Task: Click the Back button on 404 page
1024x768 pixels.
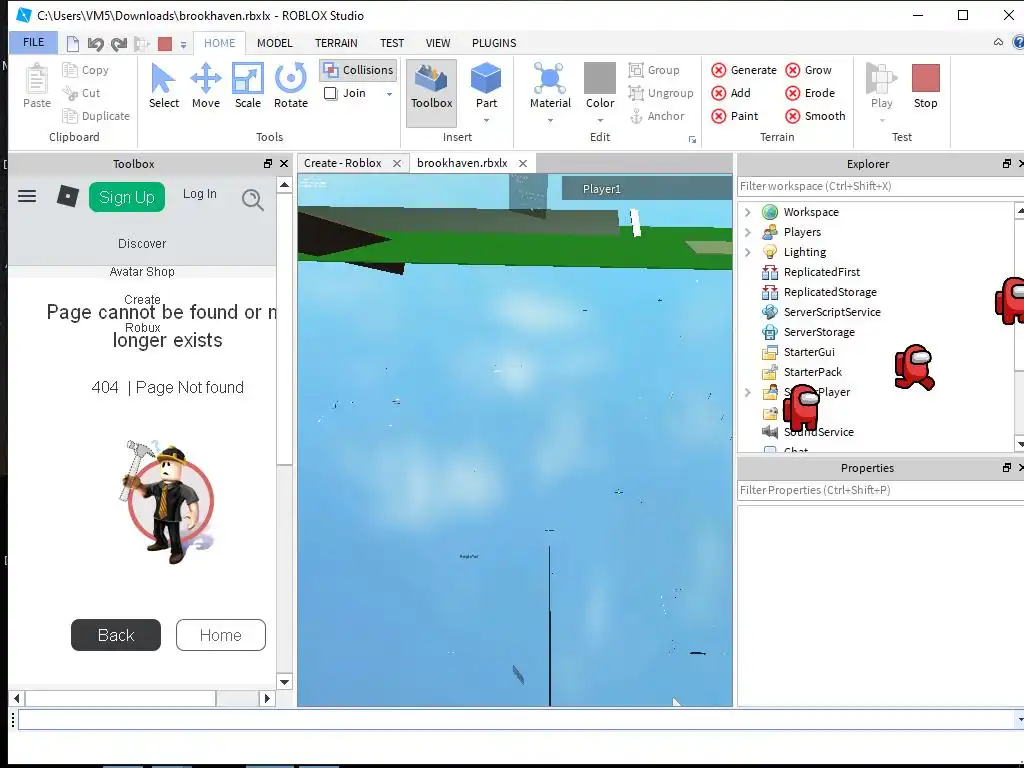Action: (x=116, y=635)
